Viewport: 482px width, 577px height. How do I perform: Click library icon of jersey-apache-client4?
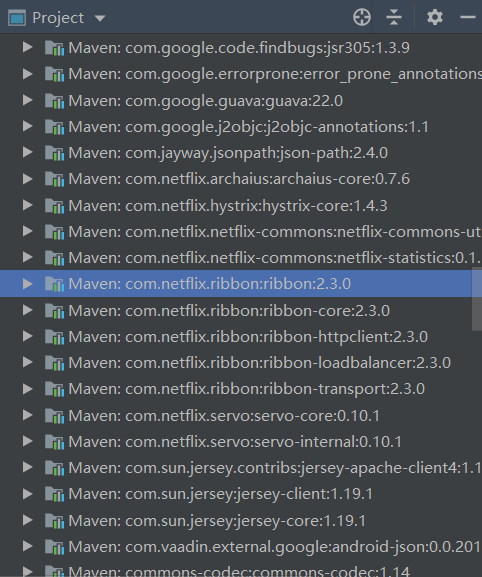pyautogui.click(x=54, y=468)
